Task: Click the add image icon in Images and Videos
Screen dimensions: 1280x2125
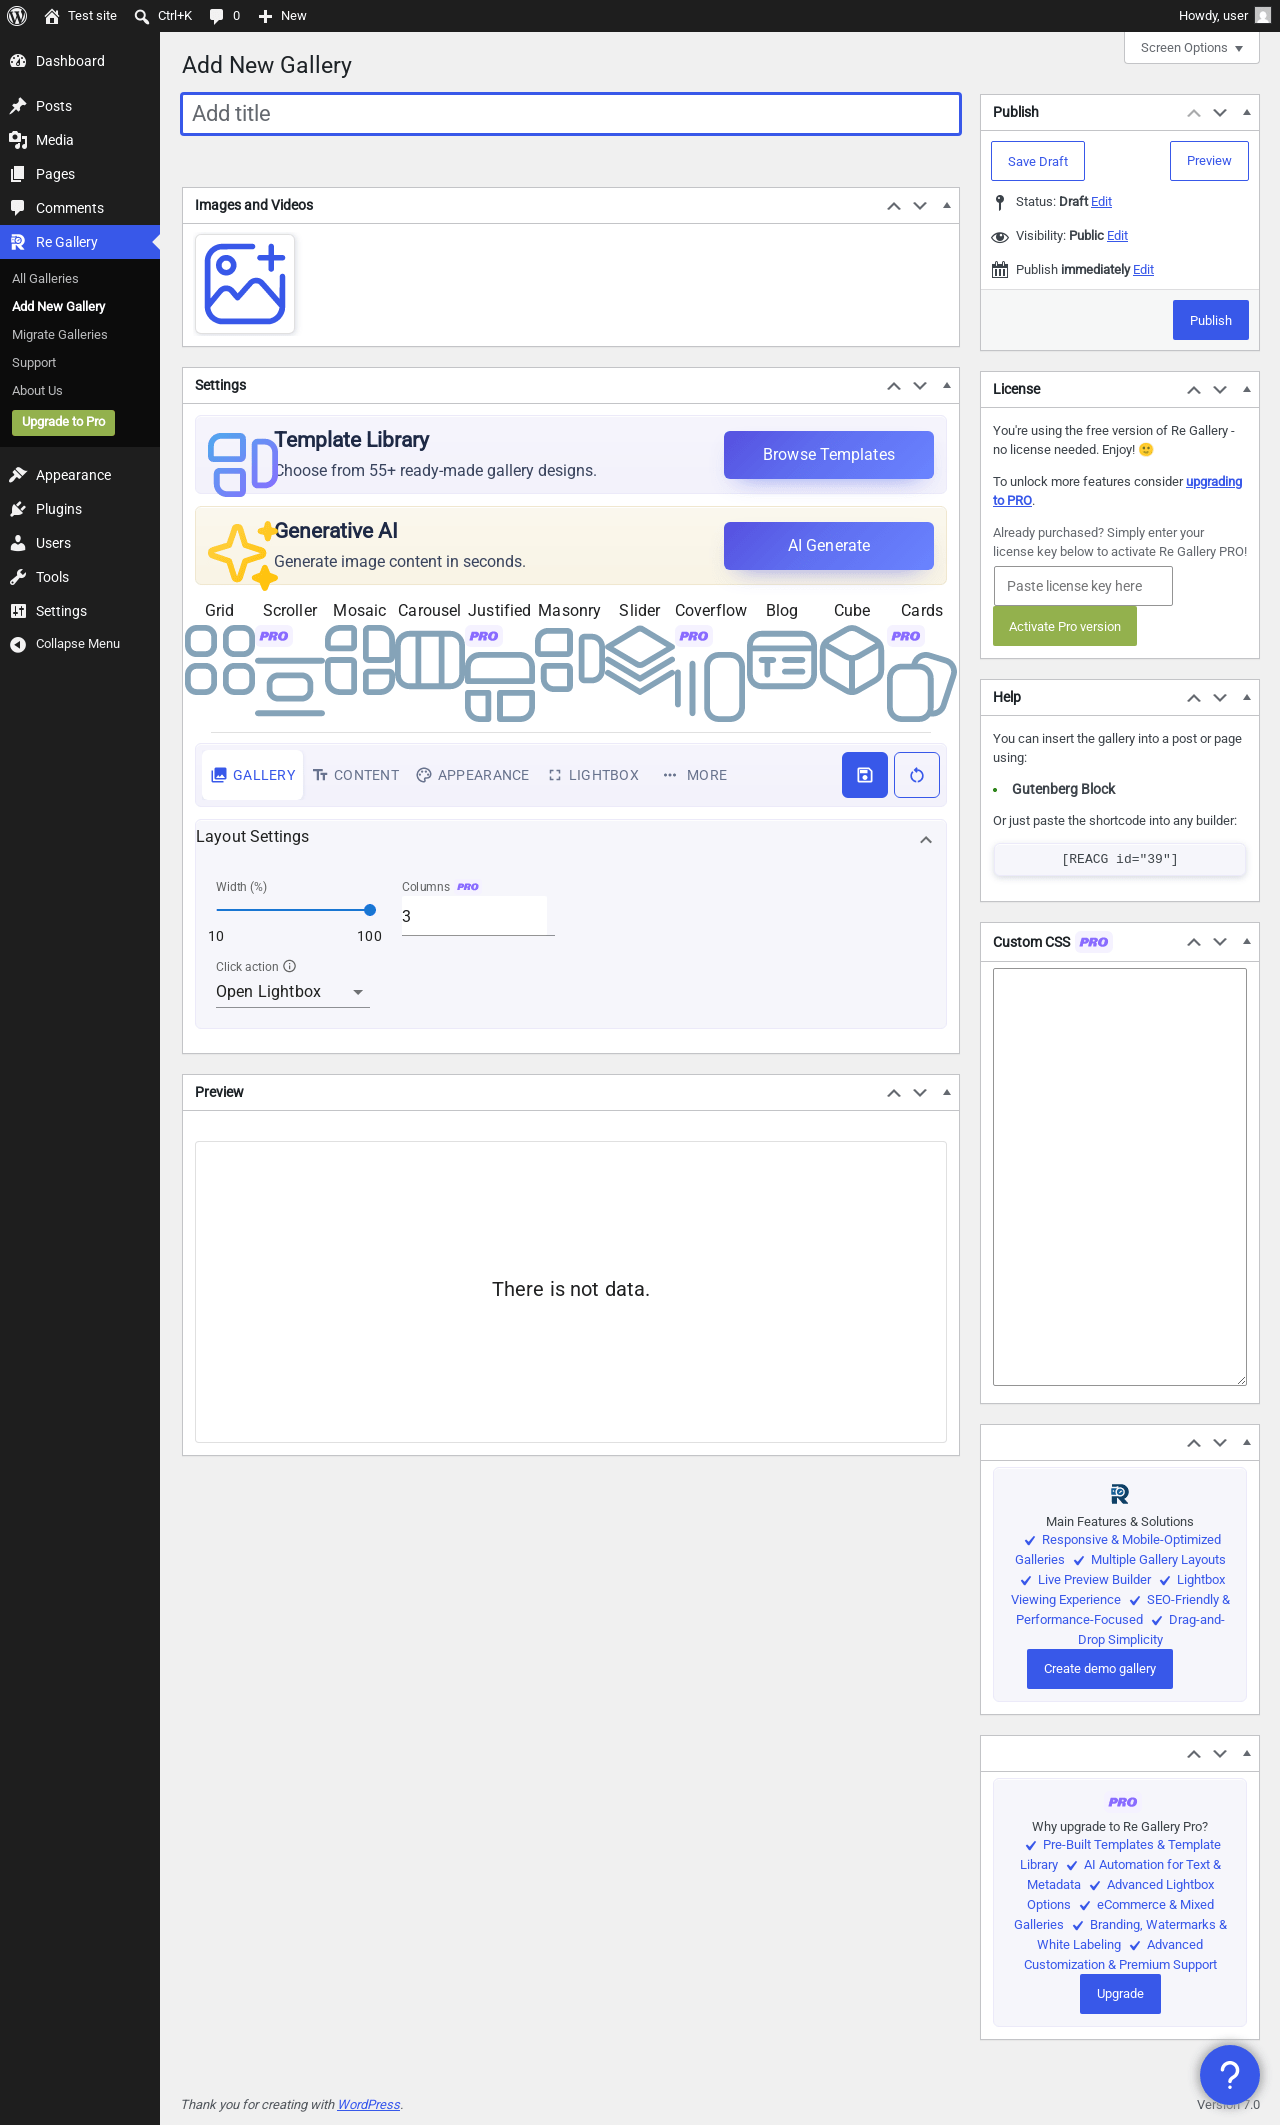Action: (245, 284)
